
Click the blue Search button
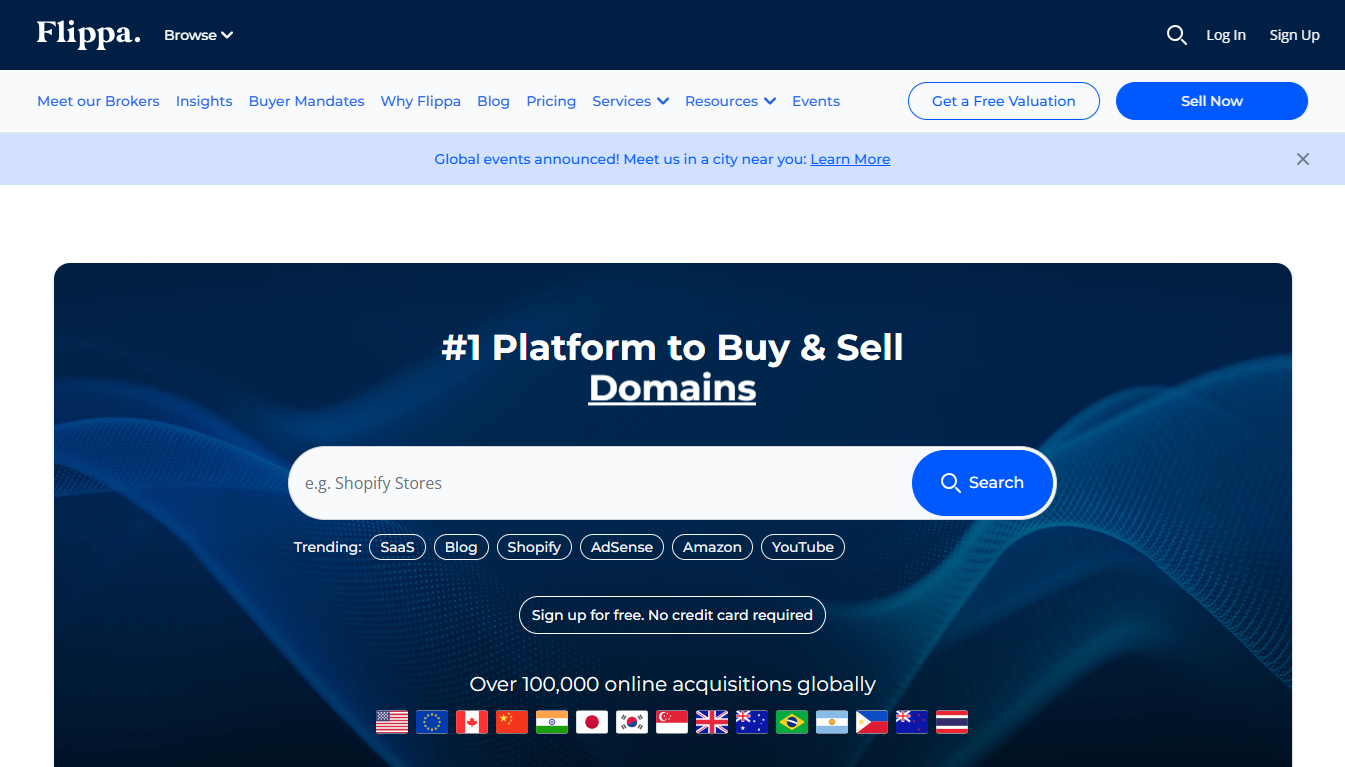pos(982,483)
